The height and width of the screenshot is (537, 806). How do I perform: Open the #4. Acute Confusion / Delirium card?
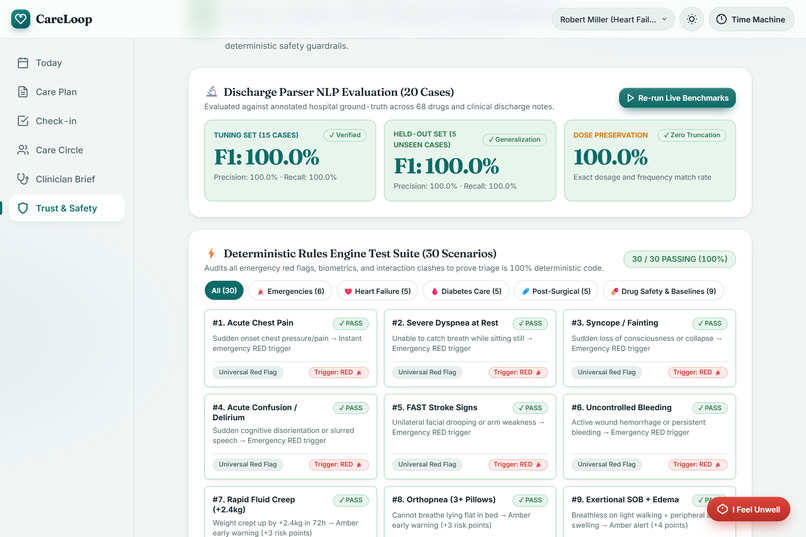pos(290,436)
